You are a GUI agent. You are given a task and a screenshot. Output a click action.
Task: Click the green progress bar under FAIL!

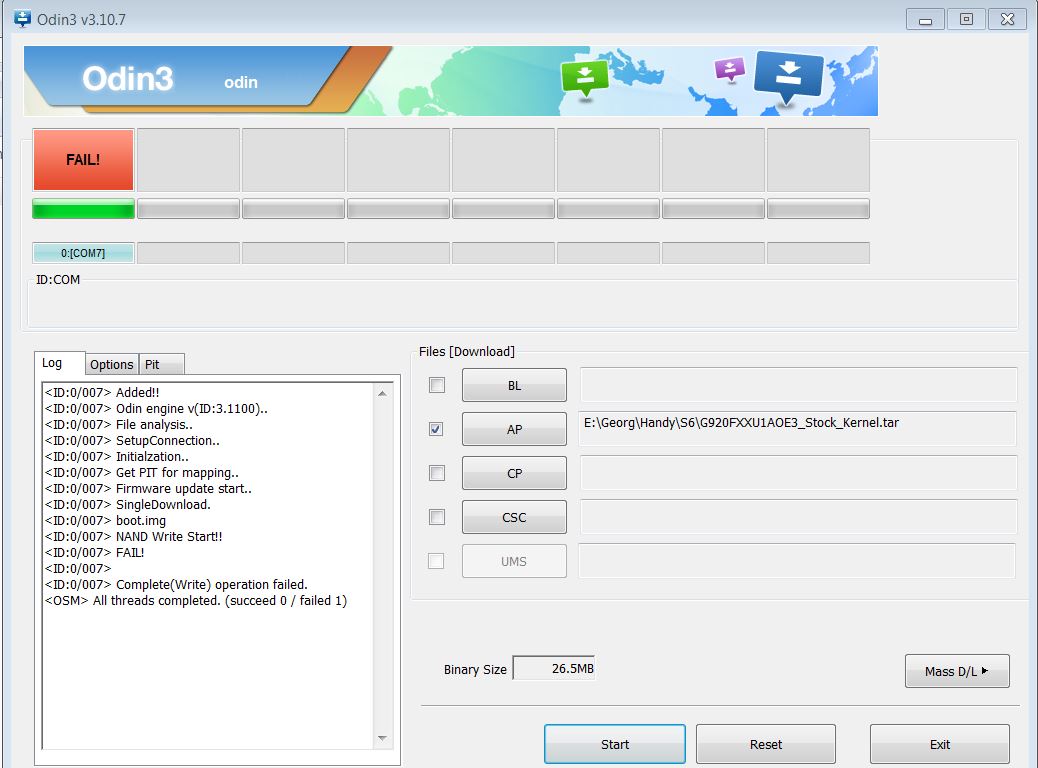[x=83, y=209]
